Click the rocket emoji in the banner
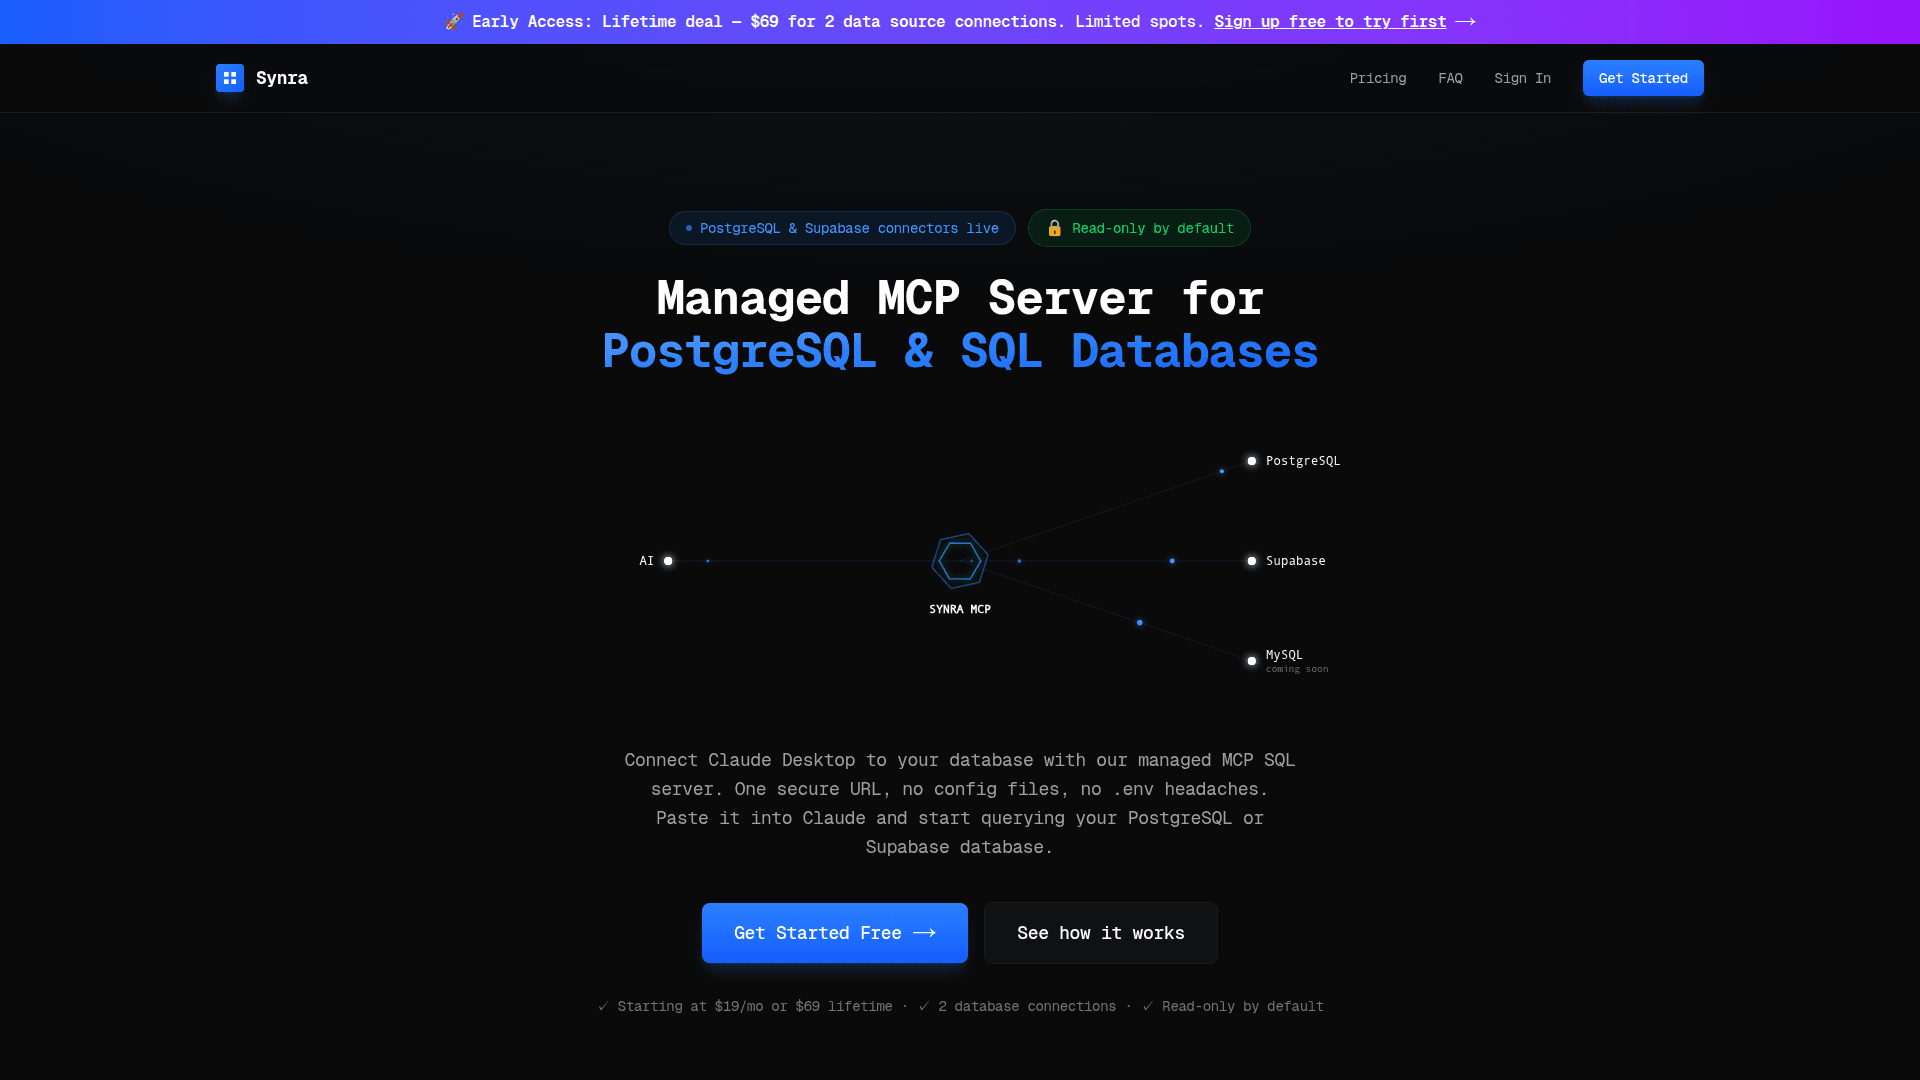This screenshot has height=1080, width=1920. 454,22
